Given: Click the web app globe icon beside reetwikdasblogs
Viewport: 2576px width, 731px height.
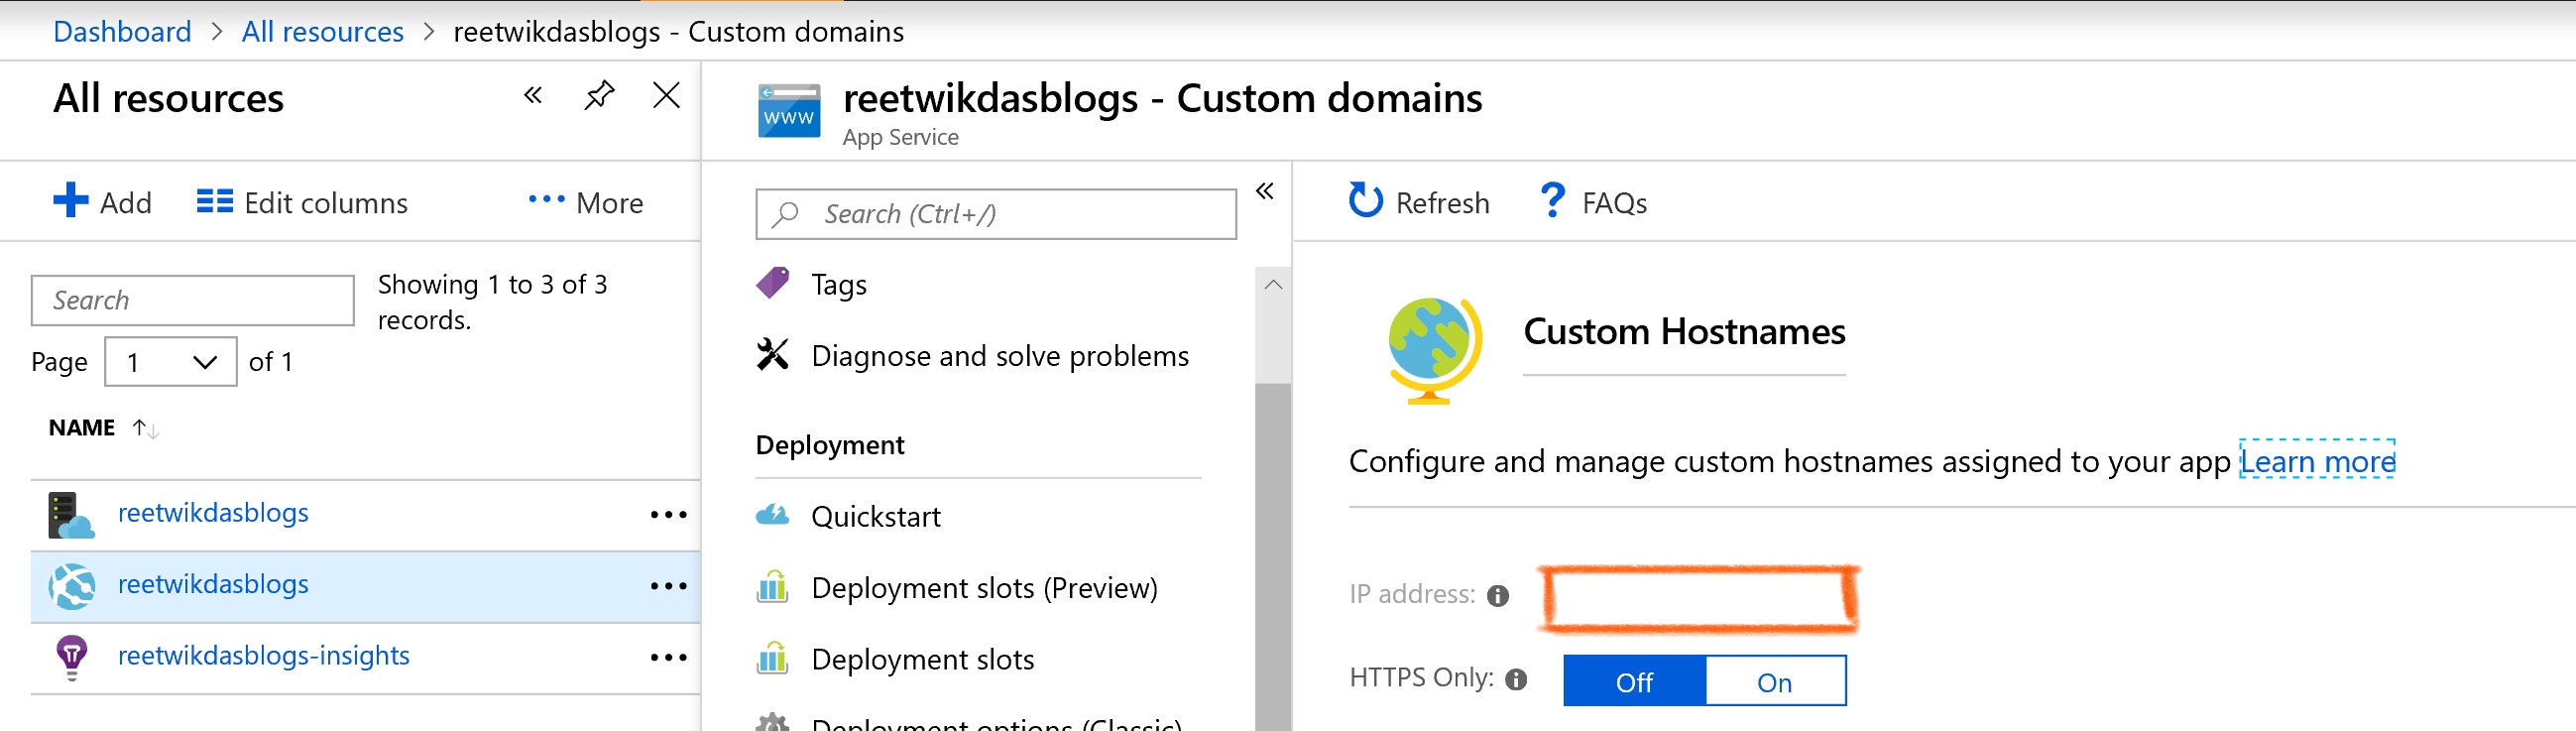Looking at the screenshot, I should click(x=72, y=587).
